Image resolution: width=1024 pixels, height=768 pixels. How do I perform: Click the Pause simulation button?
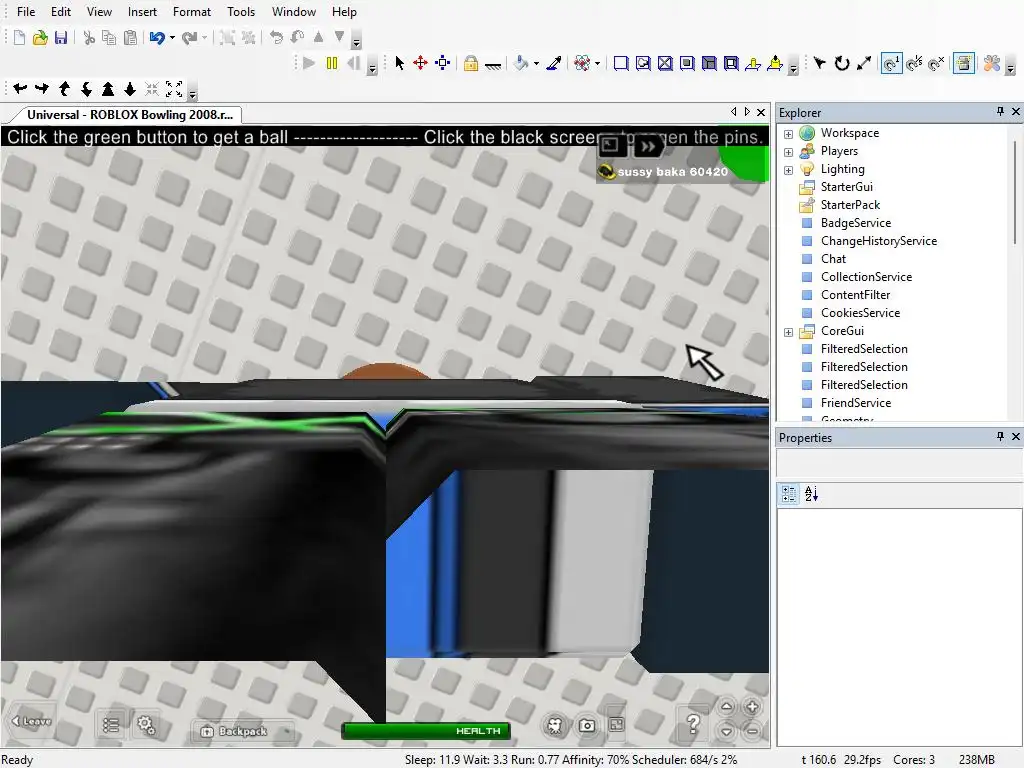point(332,63)
